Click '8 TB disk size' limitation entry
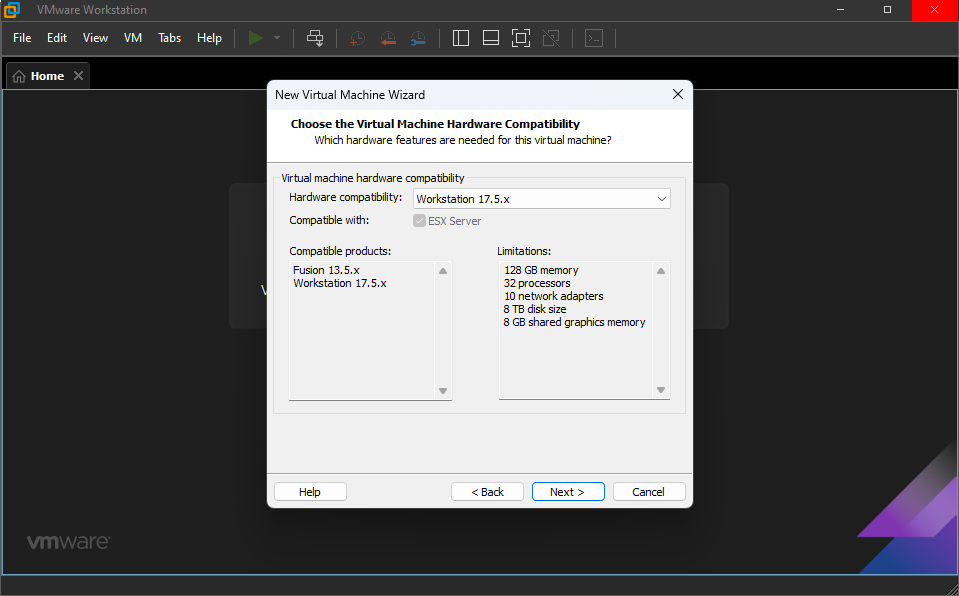Screen dimensions: 959x596 pyautogui.click(x=535, y=309)
